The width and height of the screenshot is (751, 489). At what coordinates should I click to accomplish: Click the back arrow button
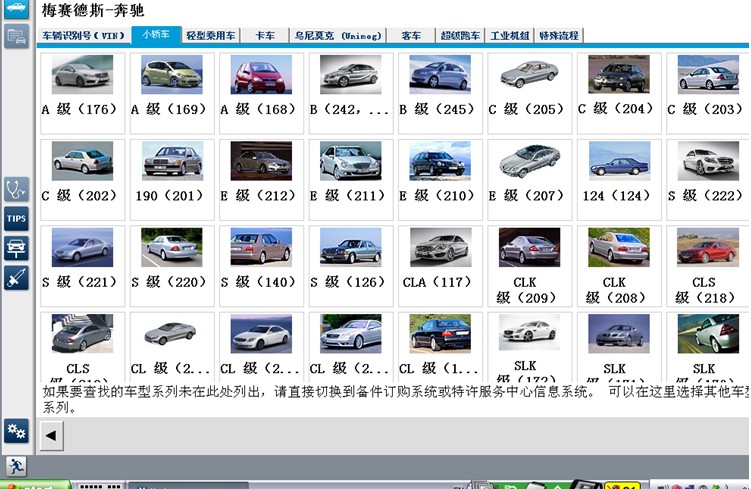[51, 436]
